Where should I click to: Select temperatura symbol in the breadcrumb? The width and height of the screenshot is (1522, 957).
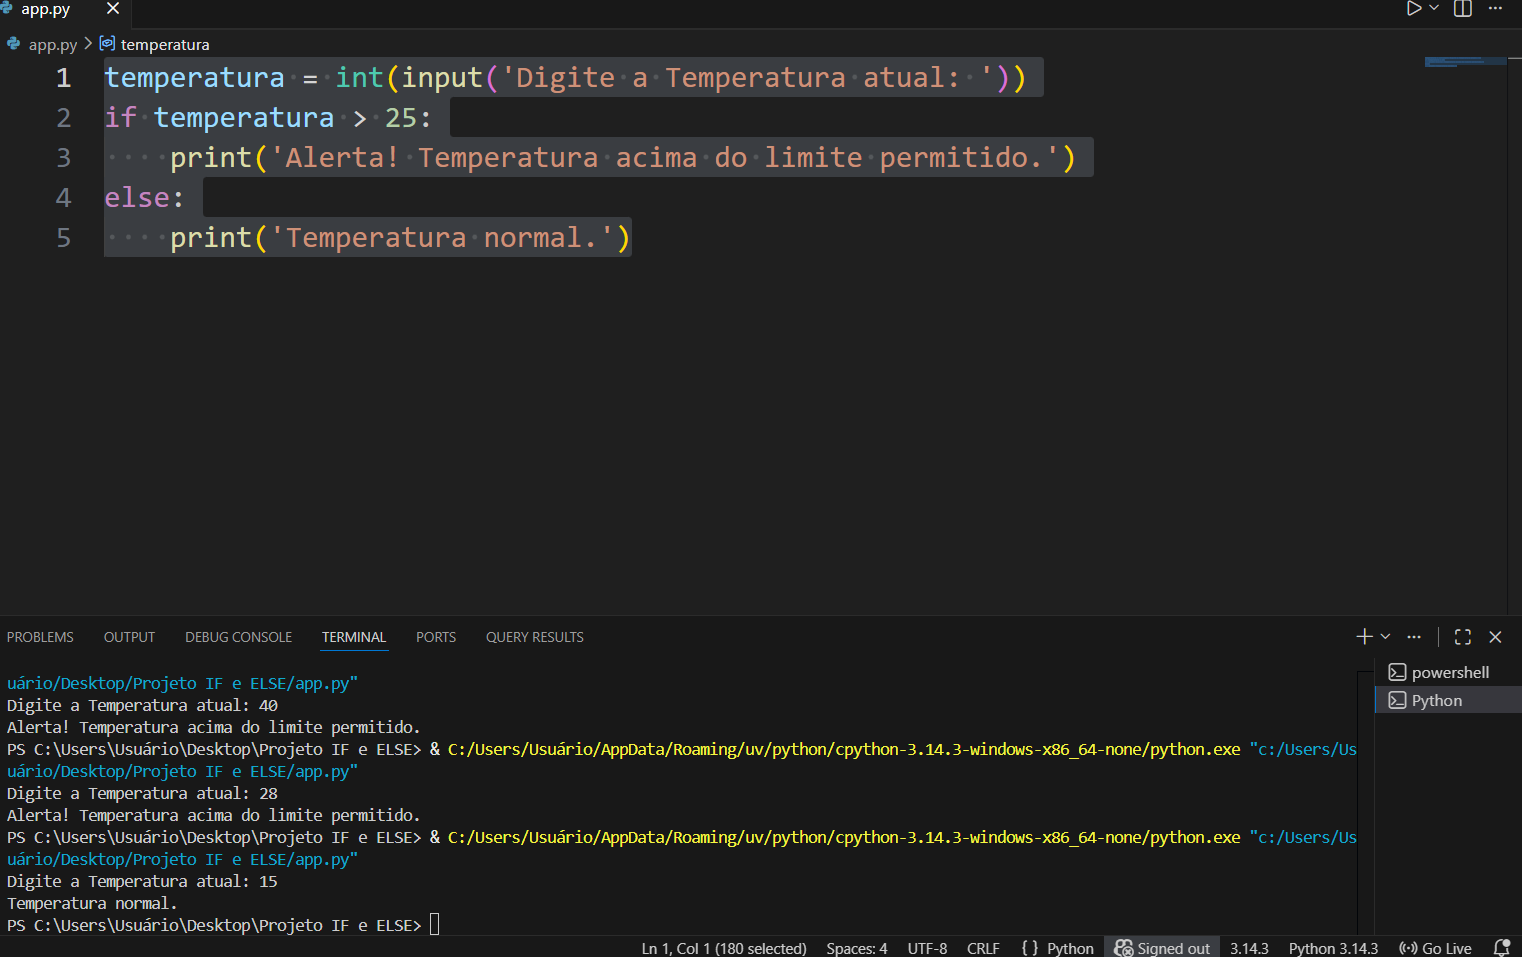[165, 45]
